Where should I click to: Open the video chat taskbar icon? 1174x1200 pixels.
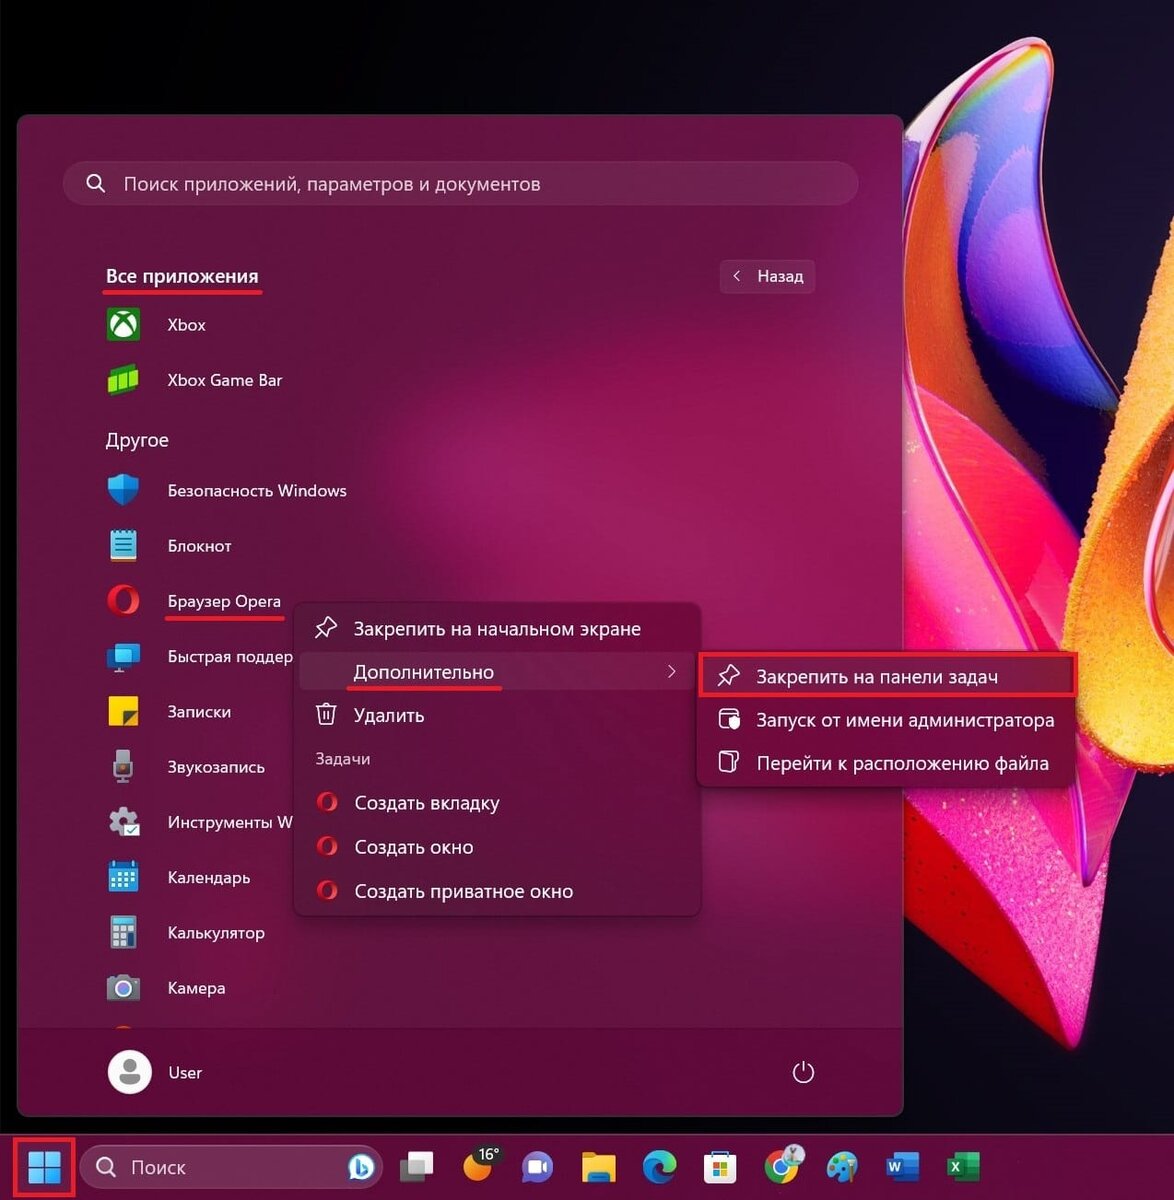coord(538,1167)
